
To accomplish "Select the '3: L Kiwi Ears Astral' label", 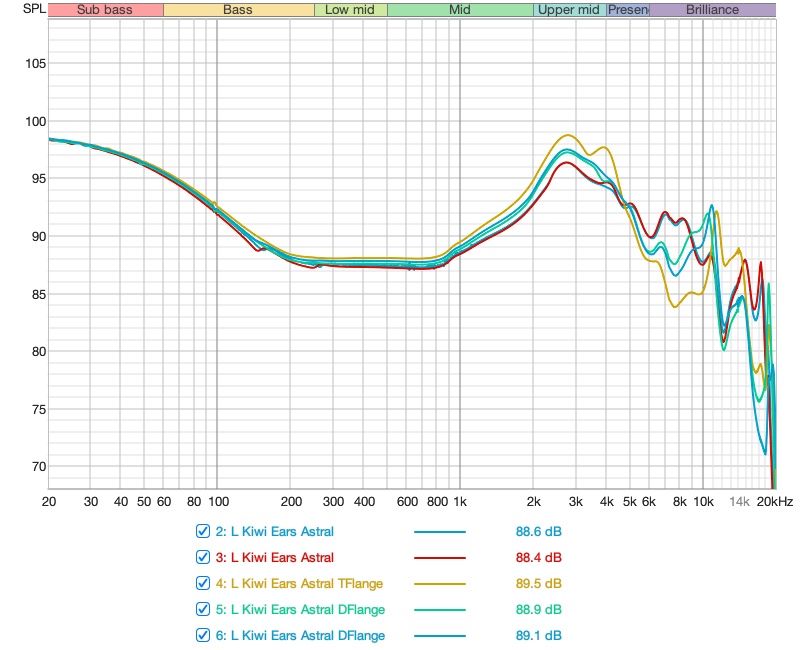I will (274, 558).
